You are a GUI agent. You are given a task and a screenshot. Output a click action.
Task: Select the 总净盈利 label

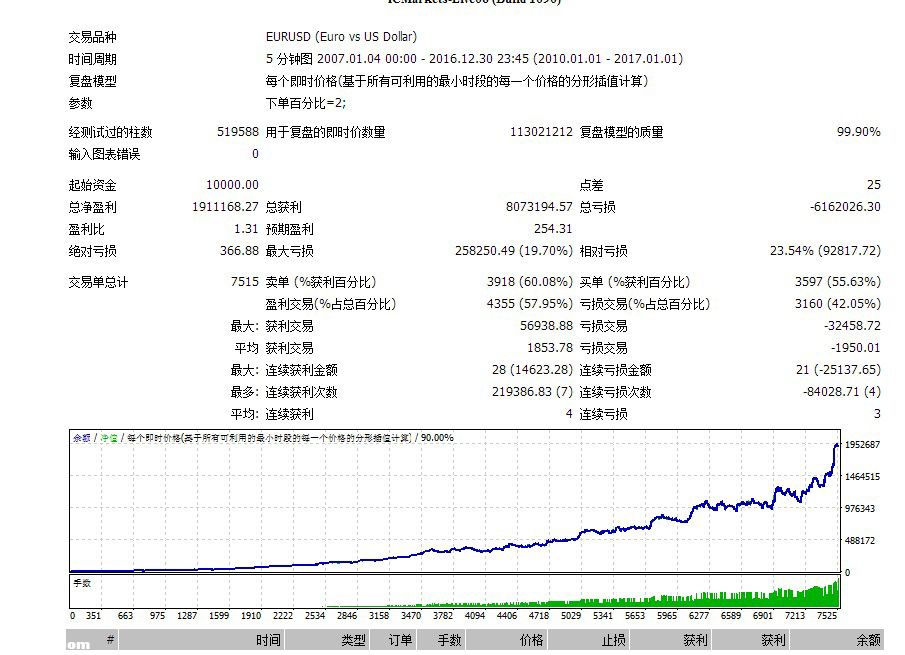(x=92, y=207)
